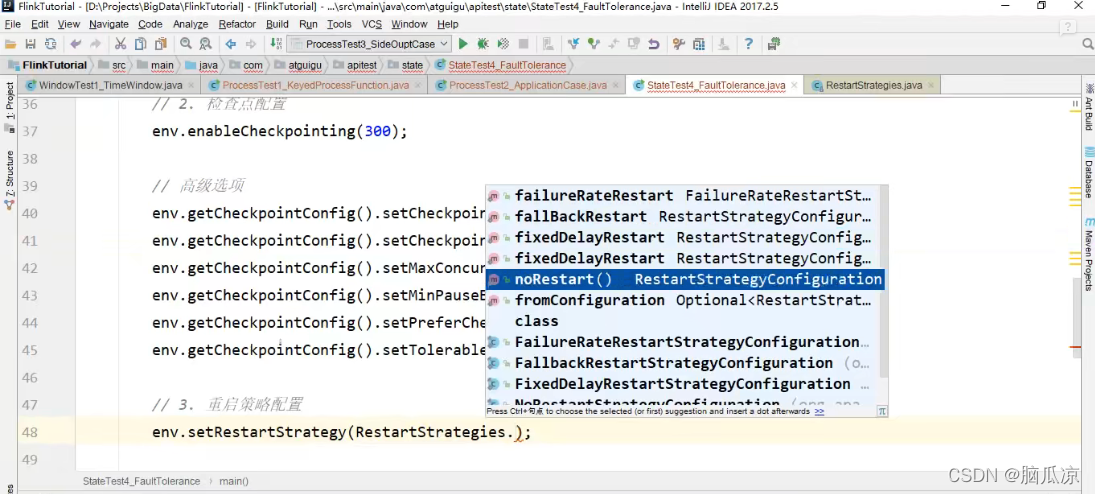The height and width of the screenshot is (494, 1095).
Task: Run ProcessTest3_SideOuptCase with green play icon
Action: pos(462,44)
